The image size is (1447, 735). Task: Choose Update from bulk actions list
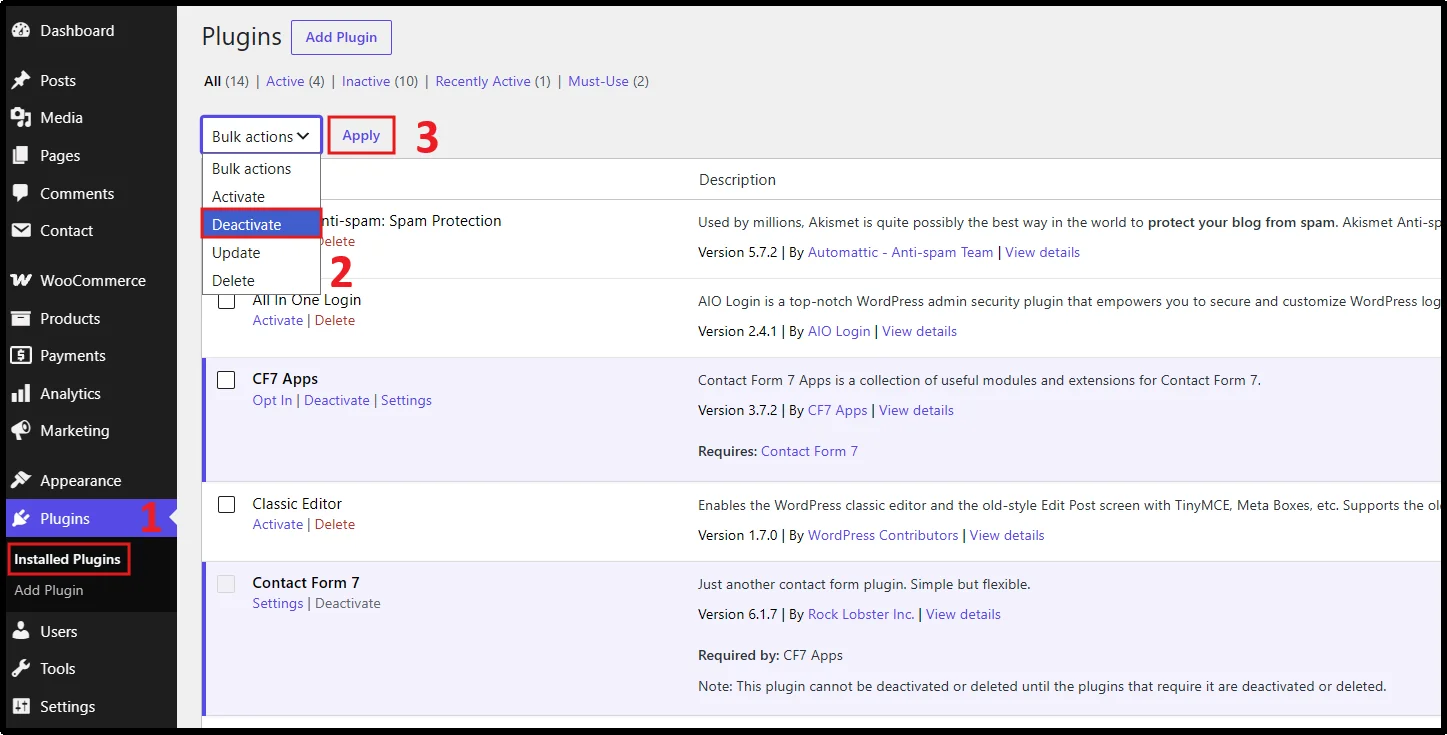pos(261,253)
